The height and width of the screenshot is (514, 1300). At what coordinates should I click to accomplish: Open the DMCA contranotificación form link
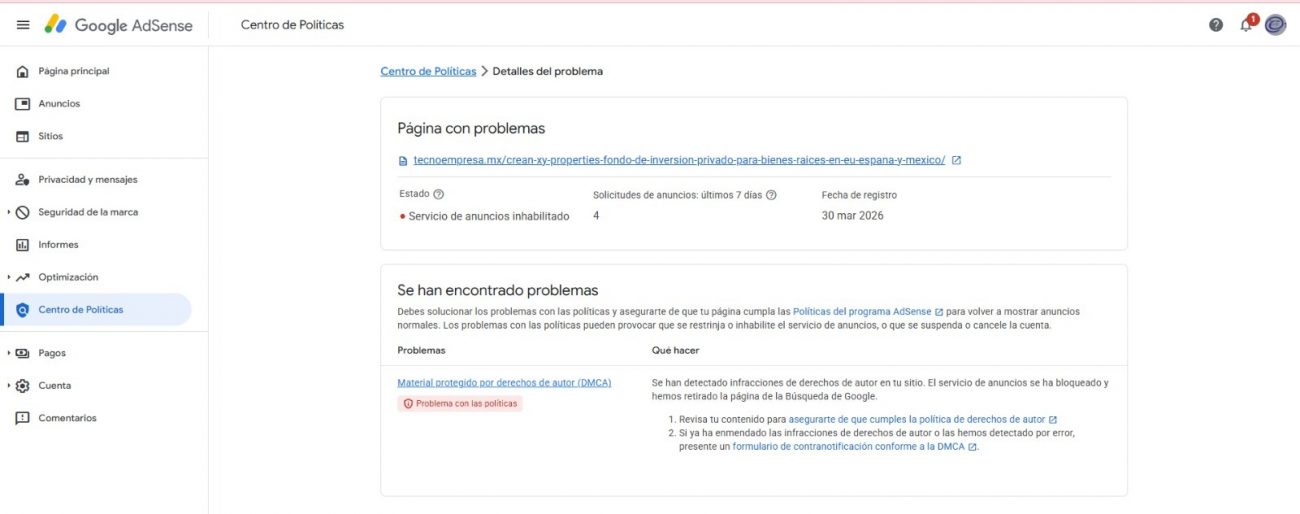(x=848, y=447)
